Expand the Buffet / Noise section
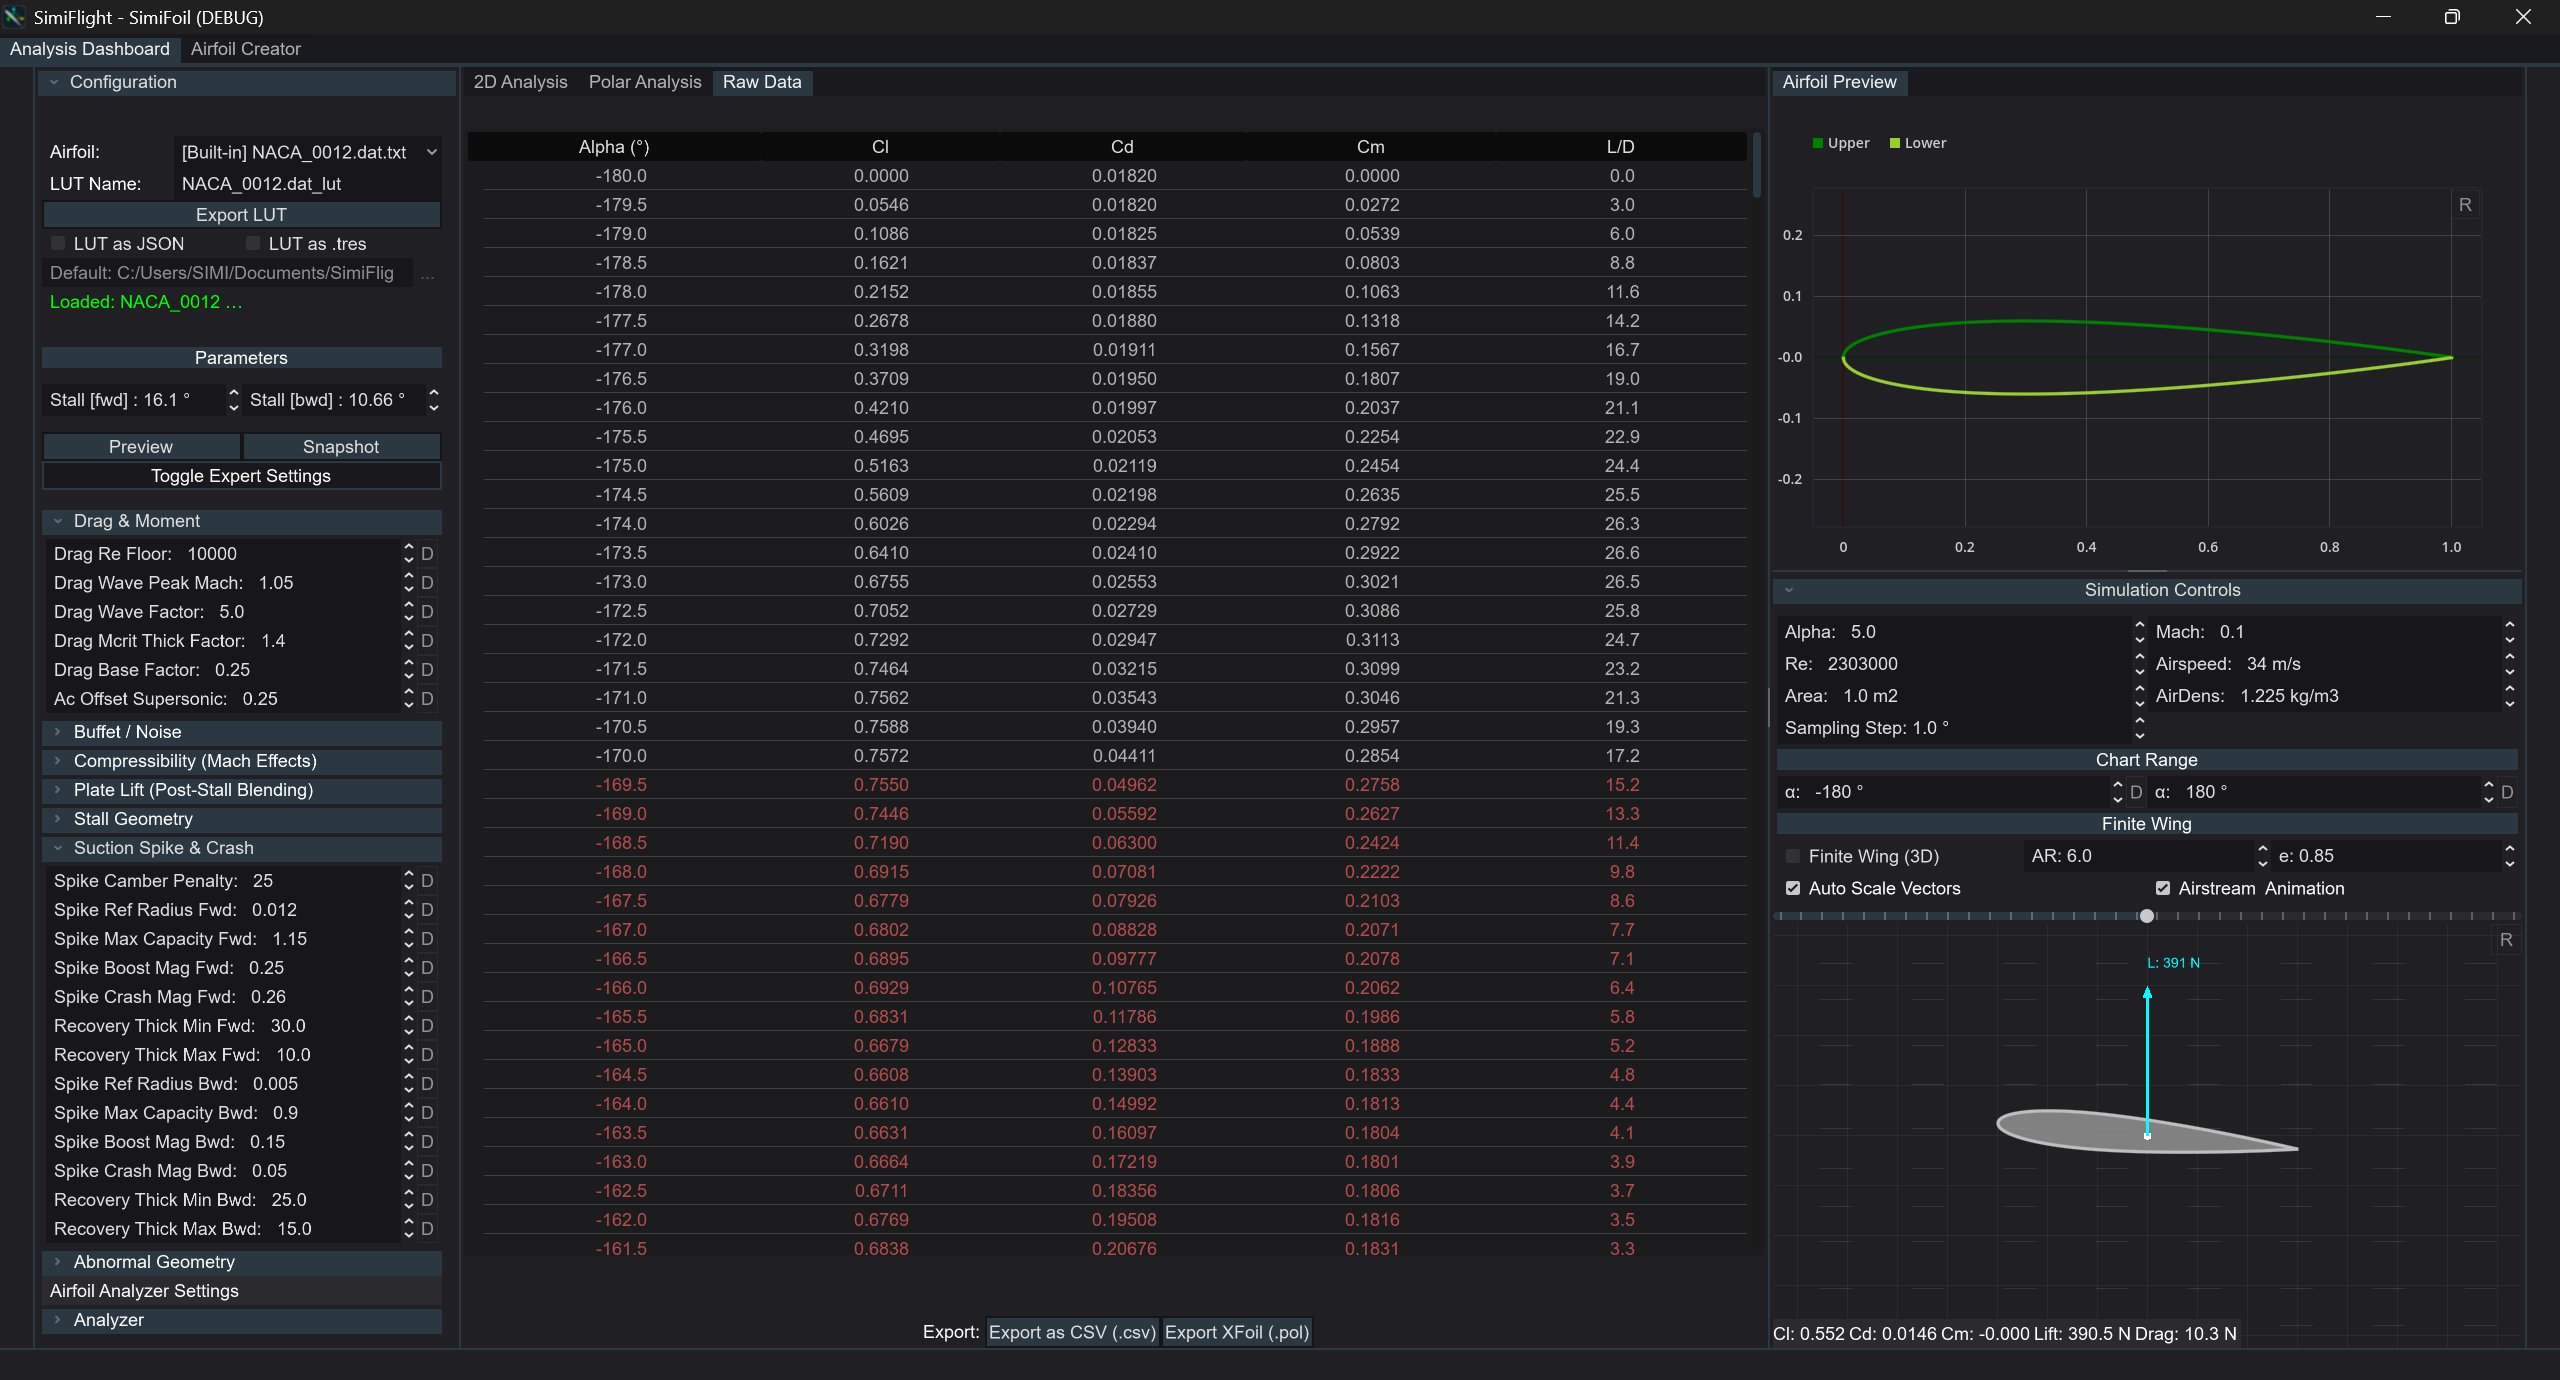 coord(127,732)
